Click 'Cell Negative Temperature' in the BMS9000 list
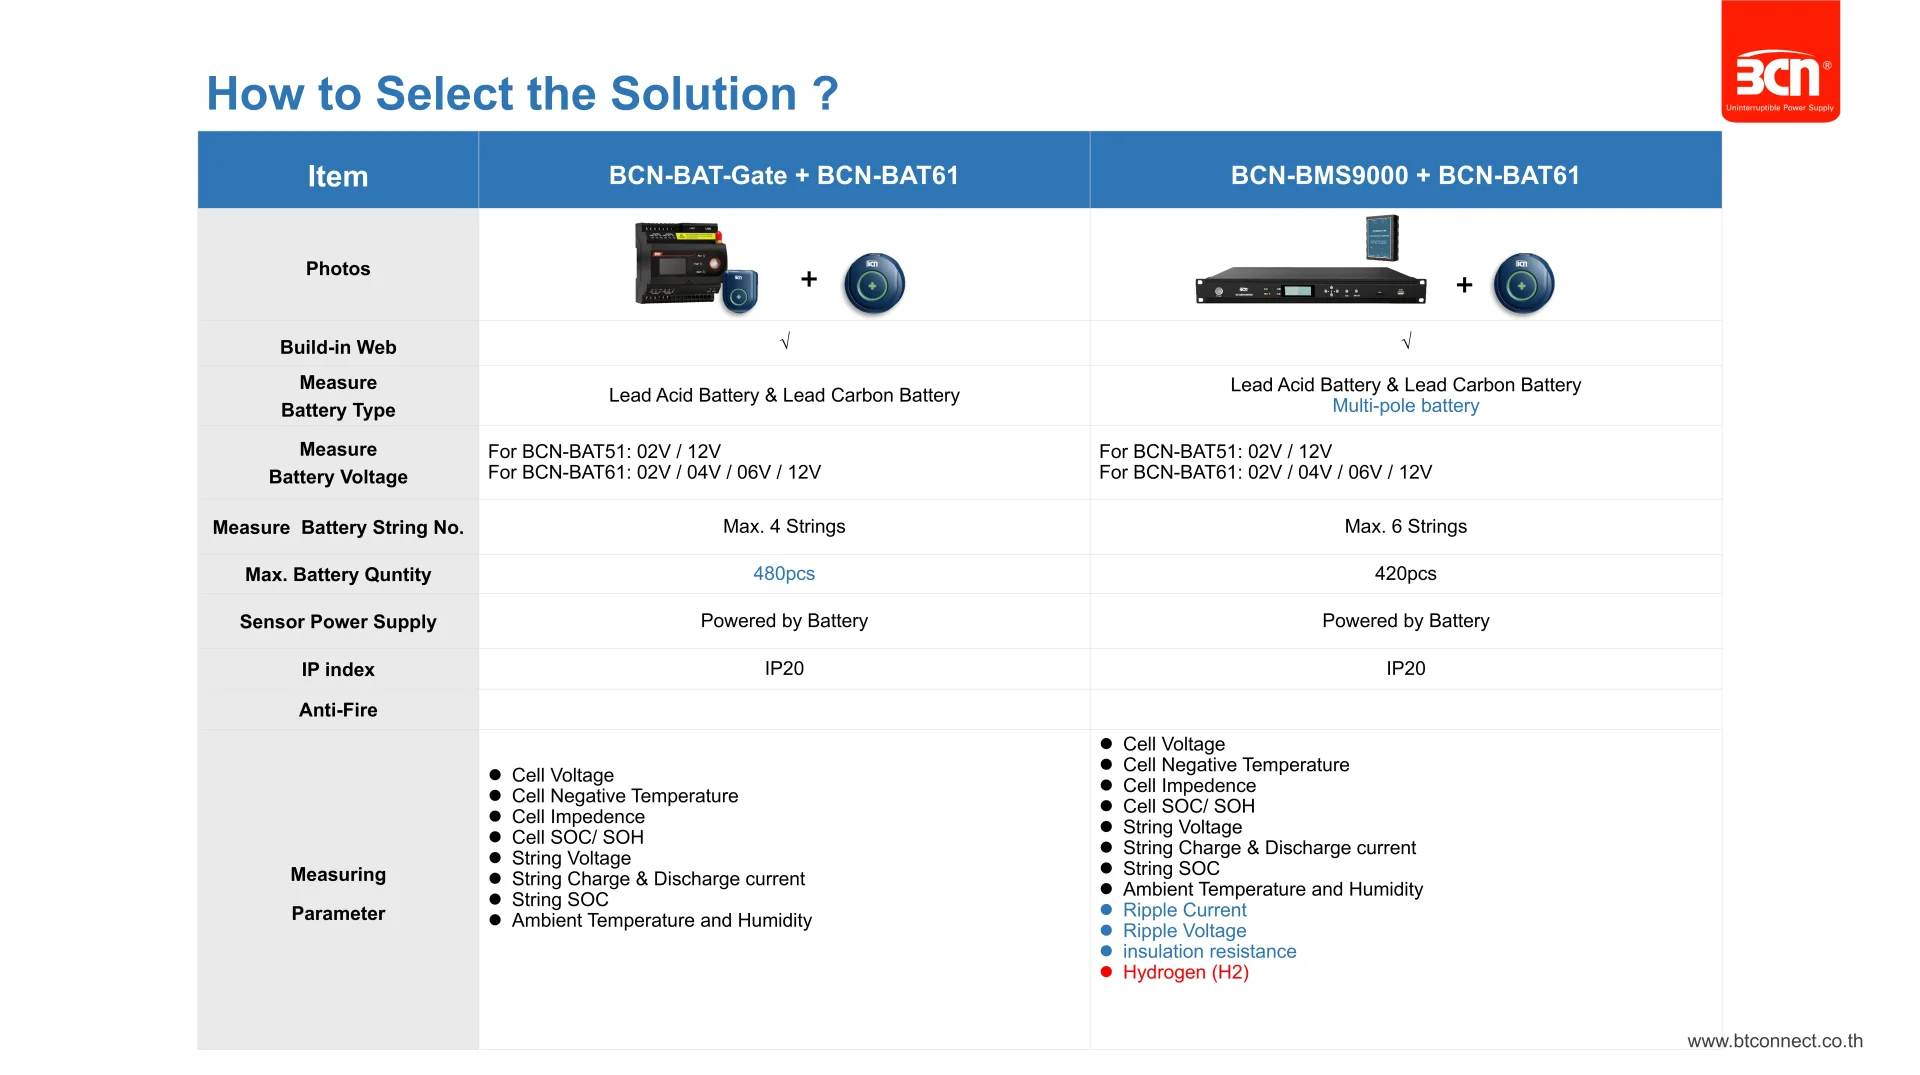 pos(1235,765)
